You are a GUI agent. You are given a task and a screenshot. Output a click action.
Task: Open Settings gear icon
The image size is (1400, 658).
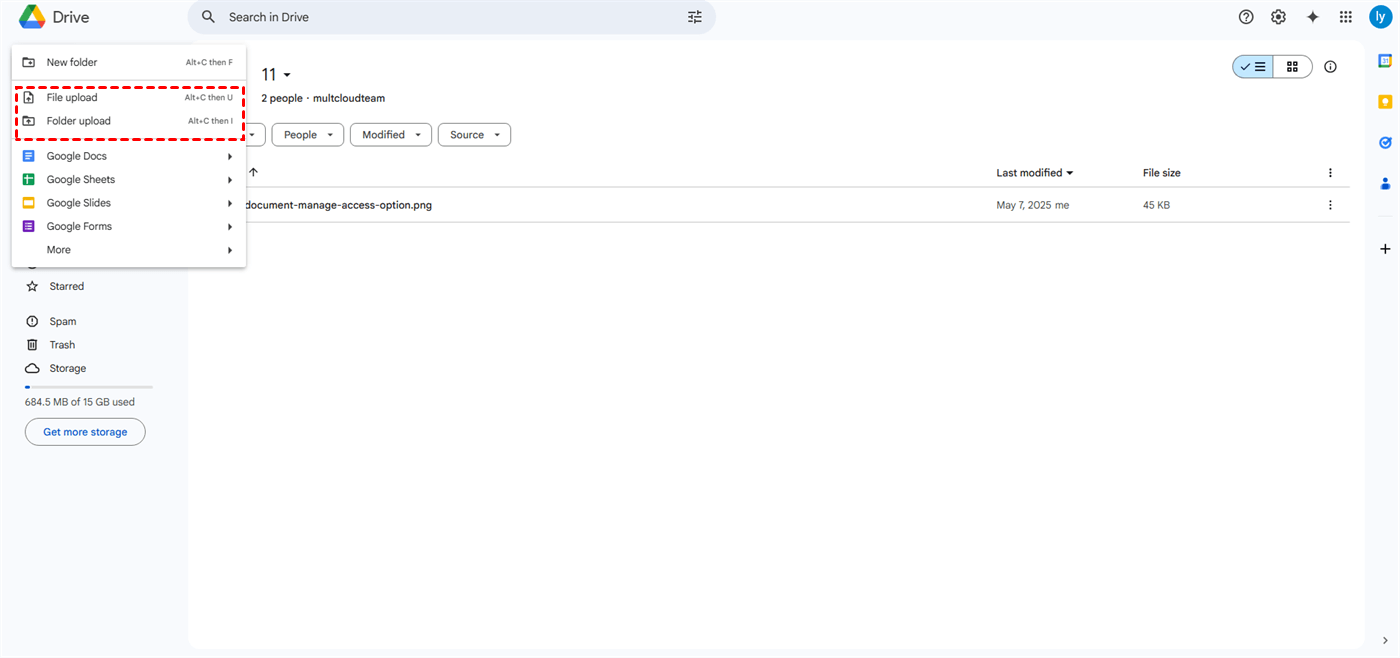click(x=1279, y=17)
